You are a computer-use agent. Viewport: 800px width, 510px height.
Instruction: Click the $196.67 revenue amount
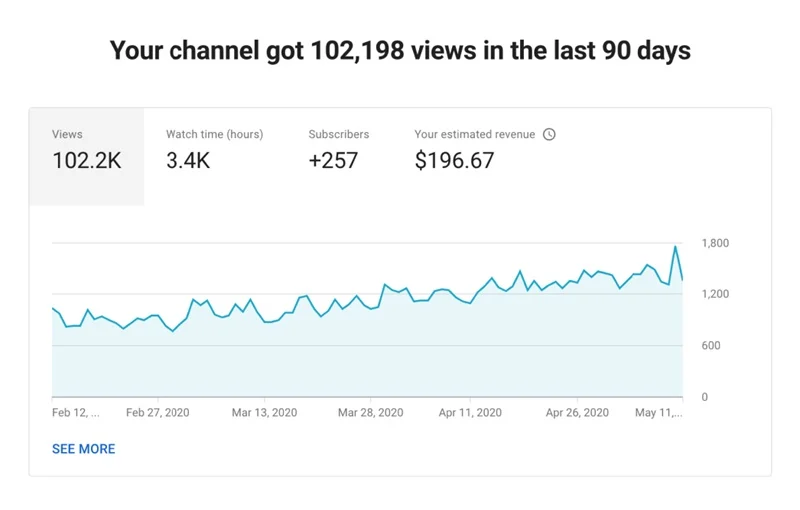(x=454, y=160)
